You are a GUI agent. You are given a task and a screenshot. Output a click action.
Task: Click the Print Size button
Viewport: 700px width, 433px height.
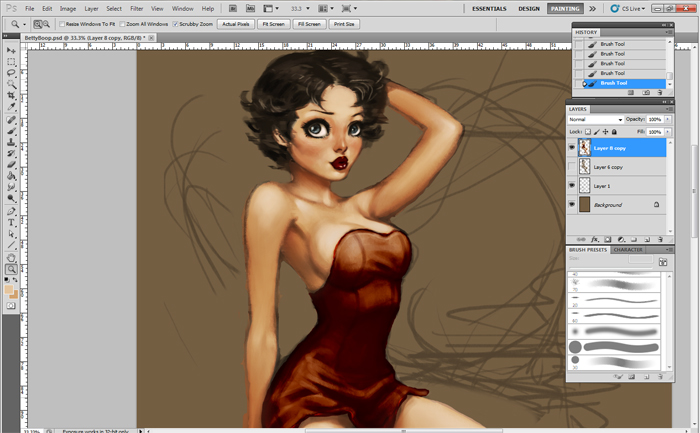pos(344,24)
